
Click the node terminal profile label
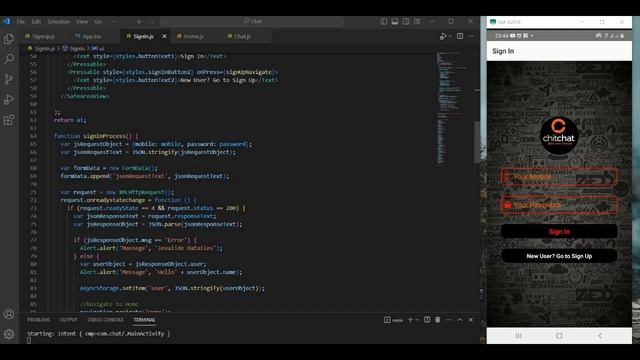pos(393,320)
